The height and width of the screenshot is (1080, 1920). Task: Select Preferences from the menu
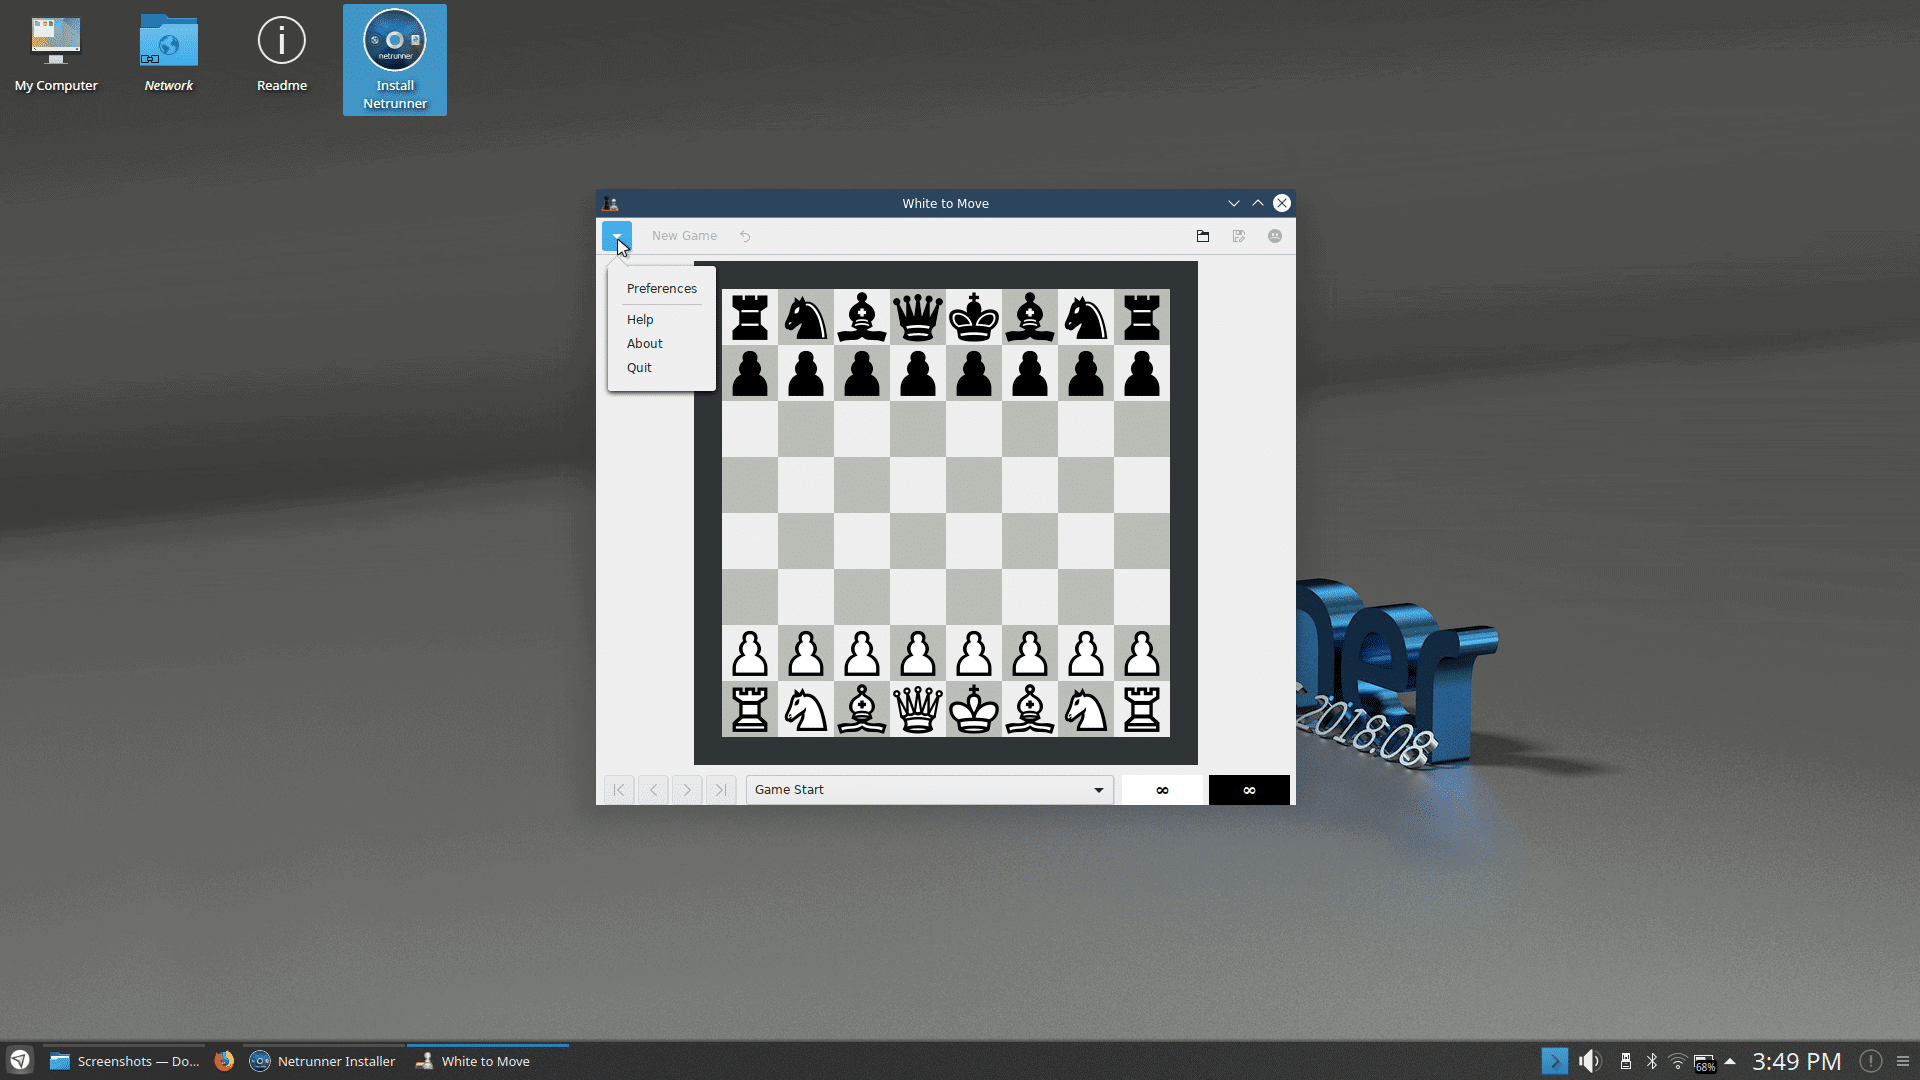[x=661, y=287]
